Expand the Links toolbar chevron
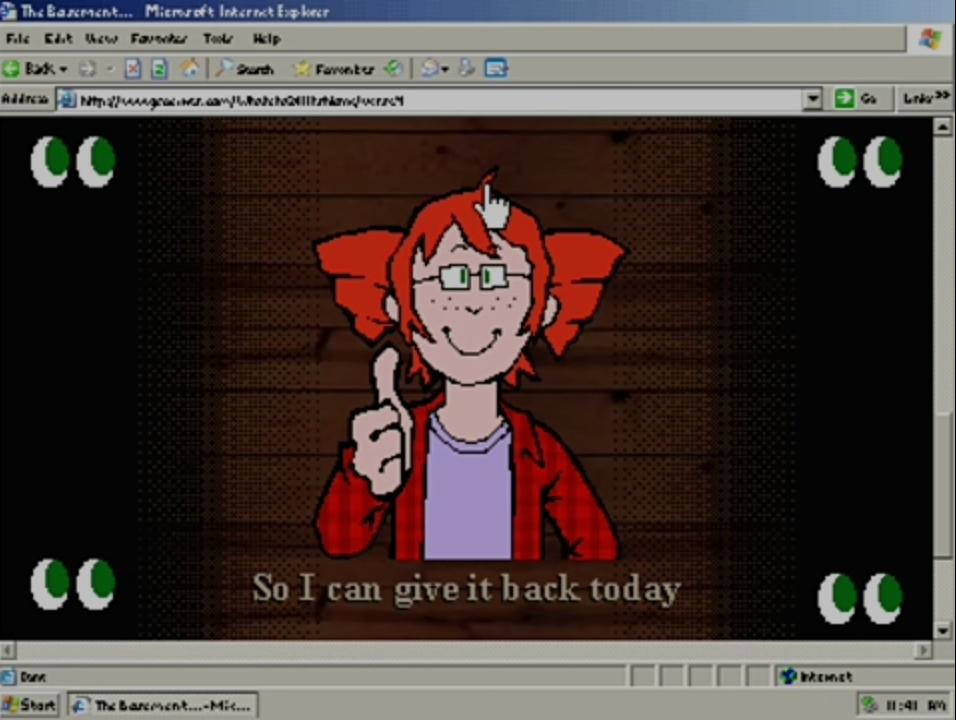The width and height of the screenshot is (956, 720). 943,97
